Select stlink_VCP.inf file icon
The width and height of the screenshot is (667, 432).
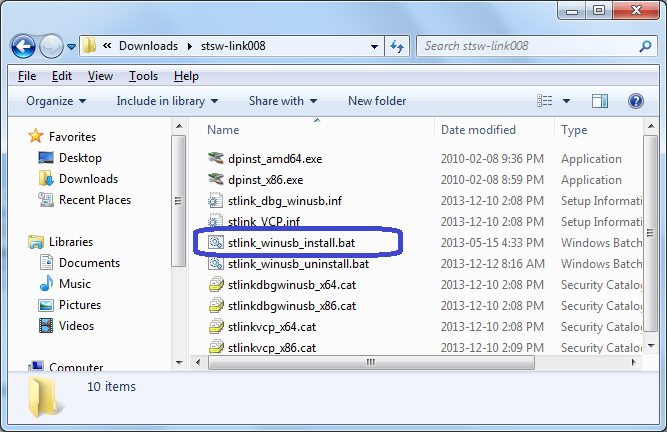pos(216,220)
